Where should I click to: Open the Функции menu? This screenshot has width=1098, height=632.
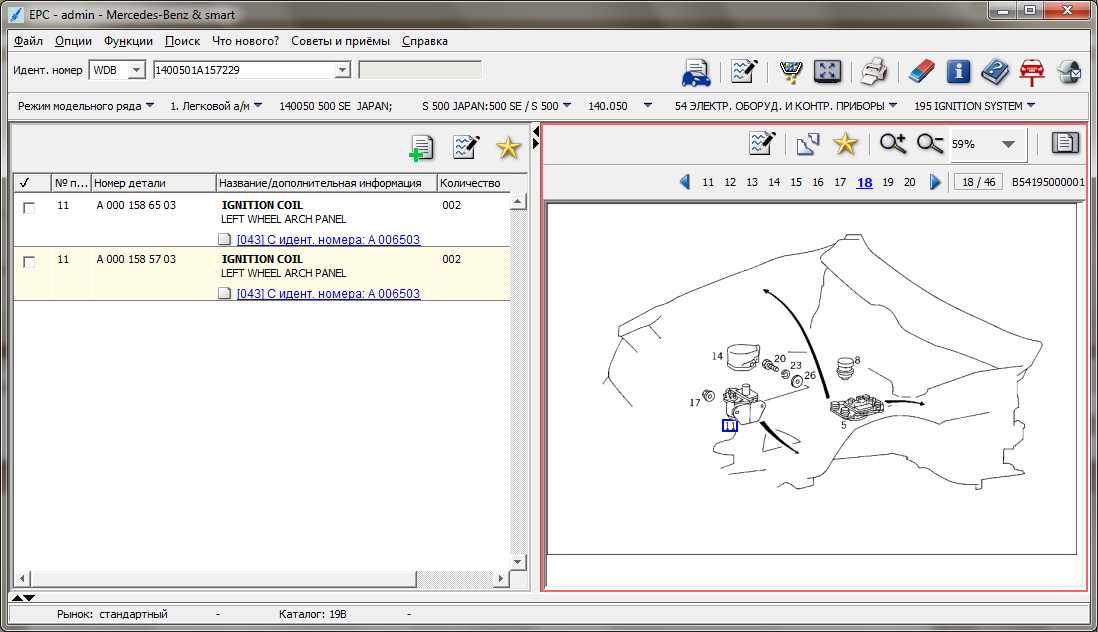(128, 41)
